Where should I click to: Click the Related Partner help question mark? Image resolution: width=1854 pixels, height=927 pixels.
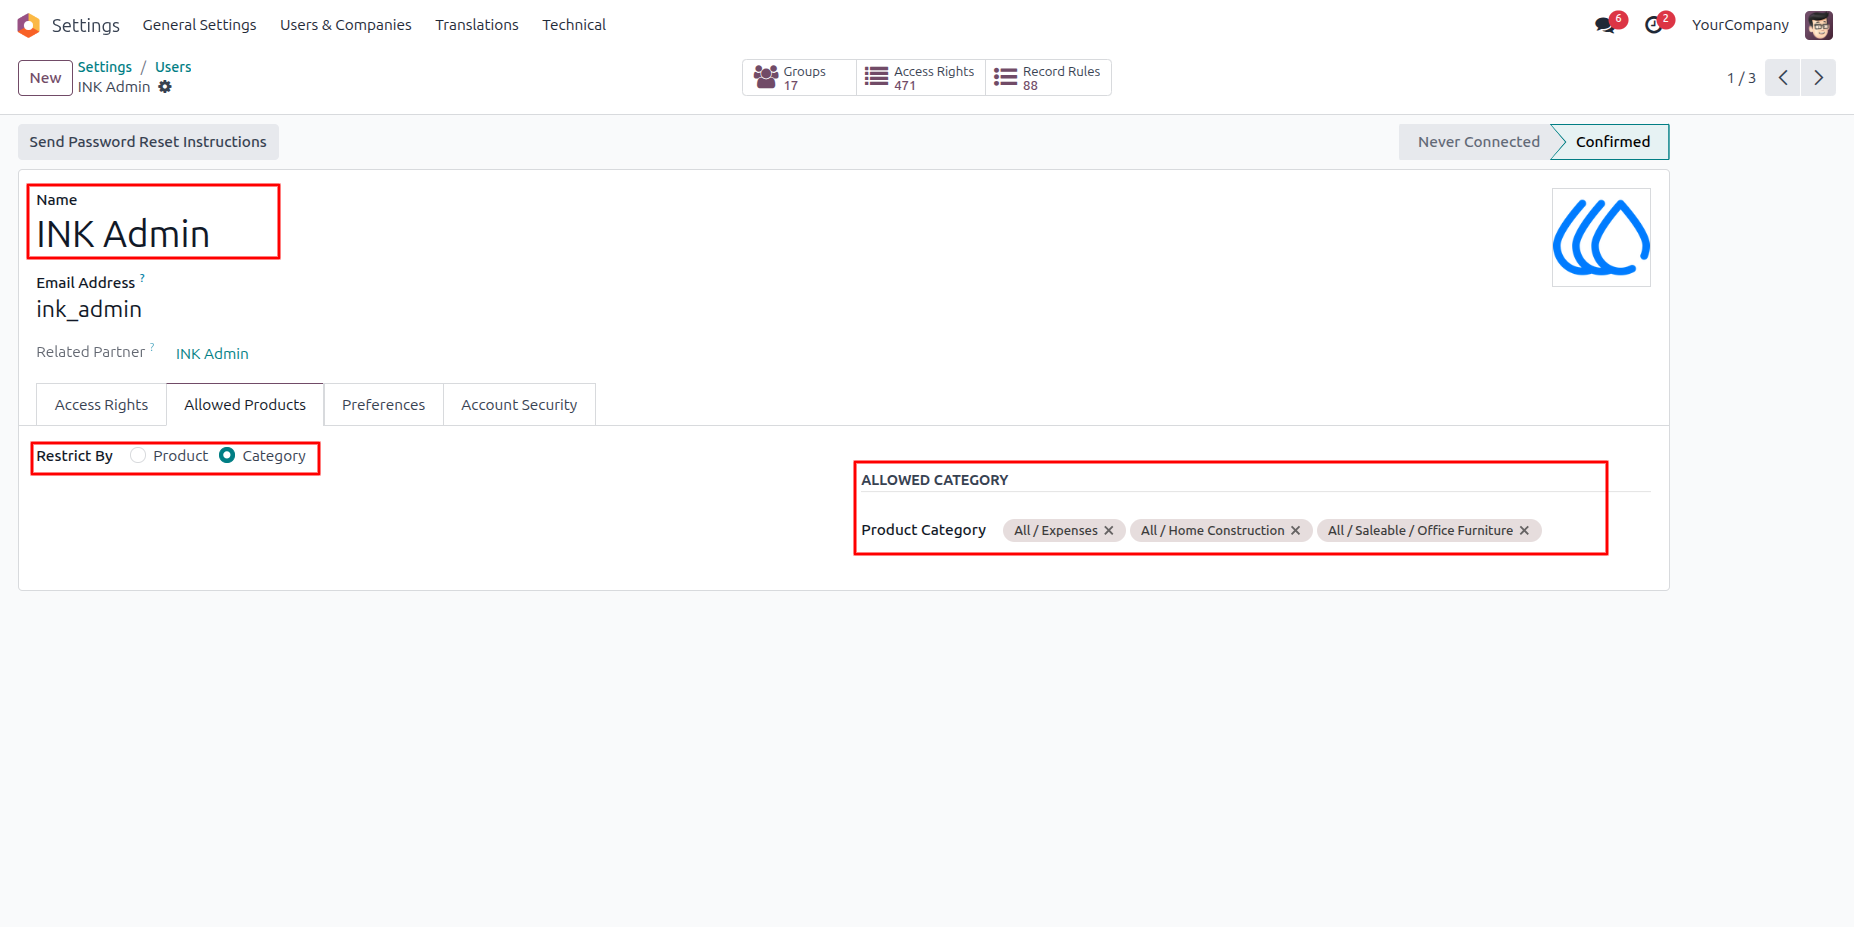click(152, 346)
